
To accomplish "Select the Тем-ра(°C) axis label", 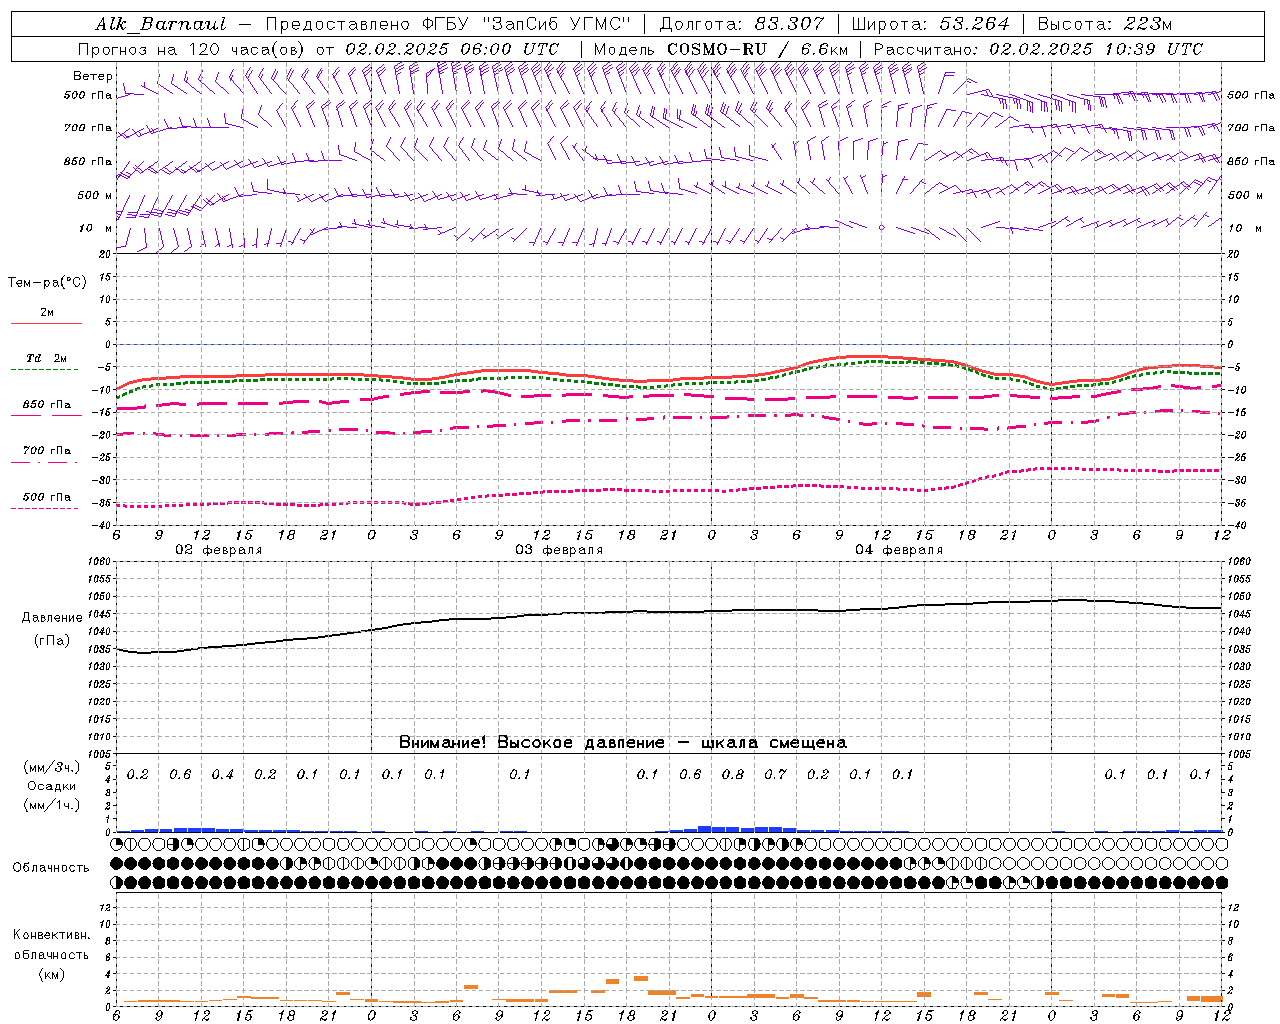I will 47,283.
